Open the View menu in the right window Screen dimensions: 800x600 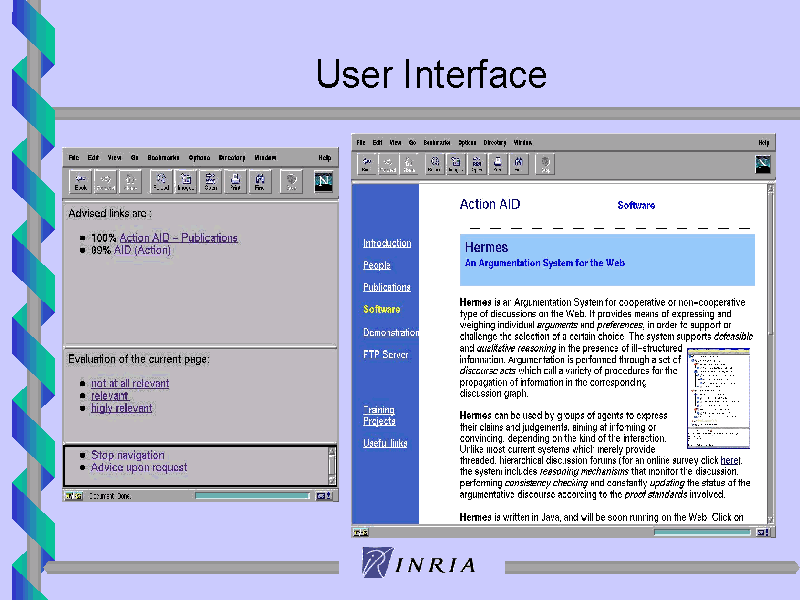[x=395, y=142]
